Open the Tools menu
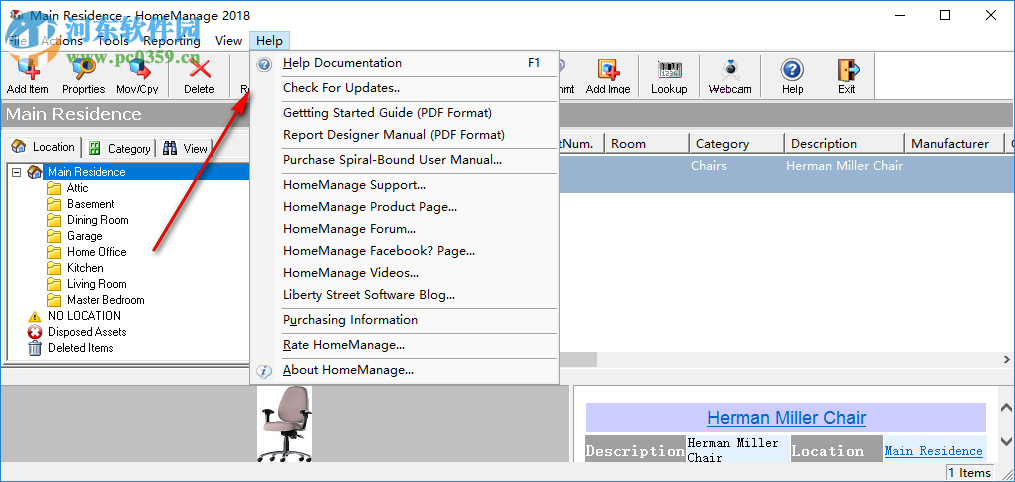Viewport: 1015px width, 482px height. 113,41
